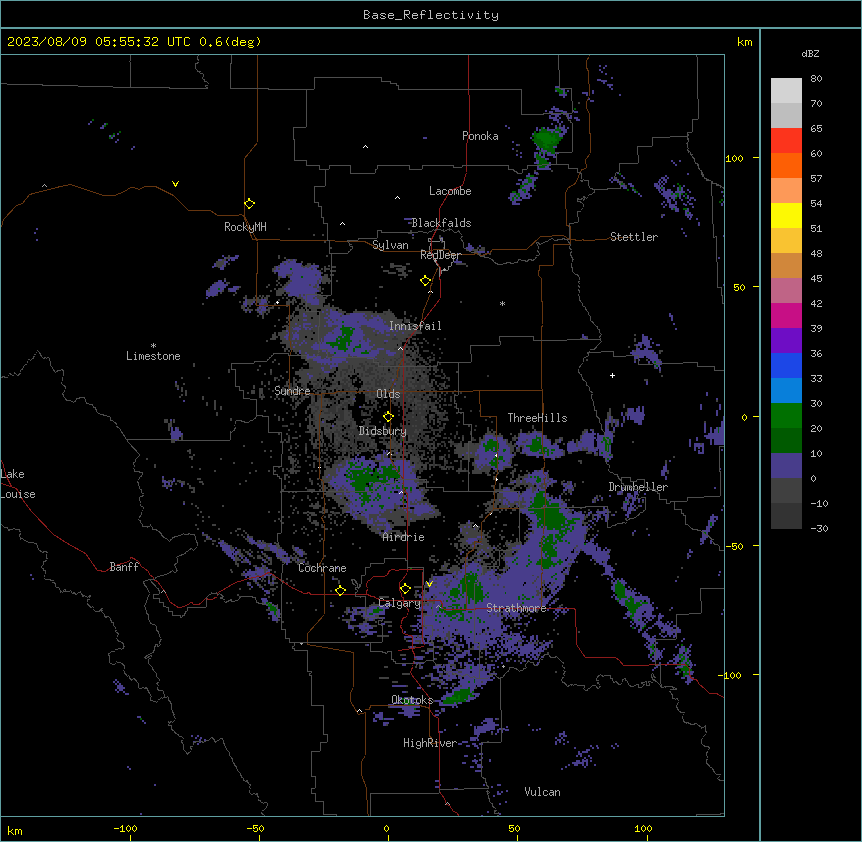Click the Cochrane city label
The height and width of the screenshot is (842, 862).
tap(322, 568)
